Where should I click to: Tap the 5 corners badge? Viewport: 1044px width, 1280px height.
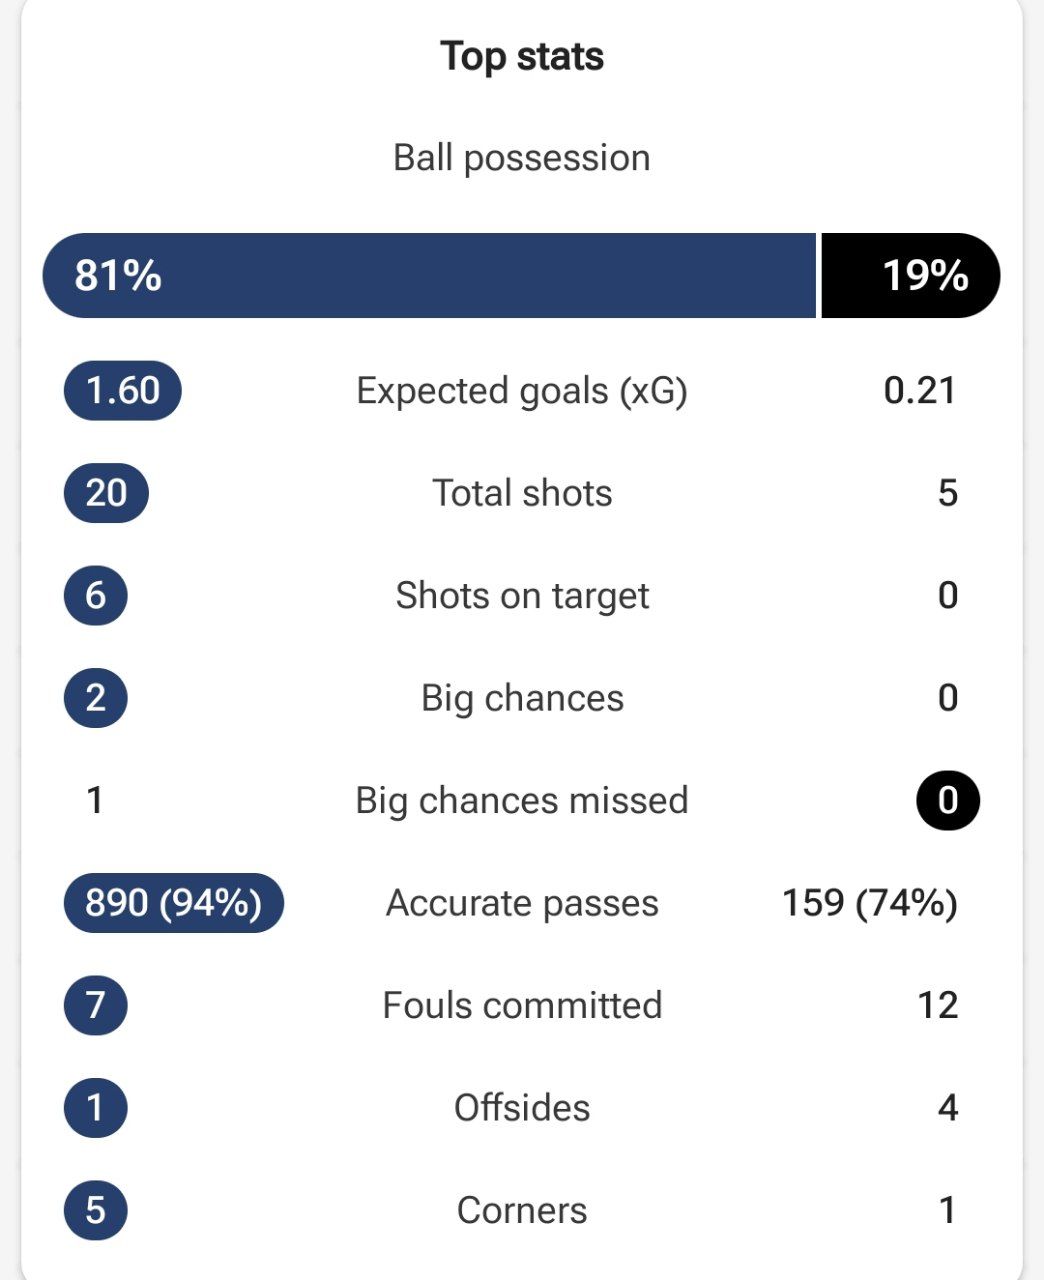tap(95, 1211)
